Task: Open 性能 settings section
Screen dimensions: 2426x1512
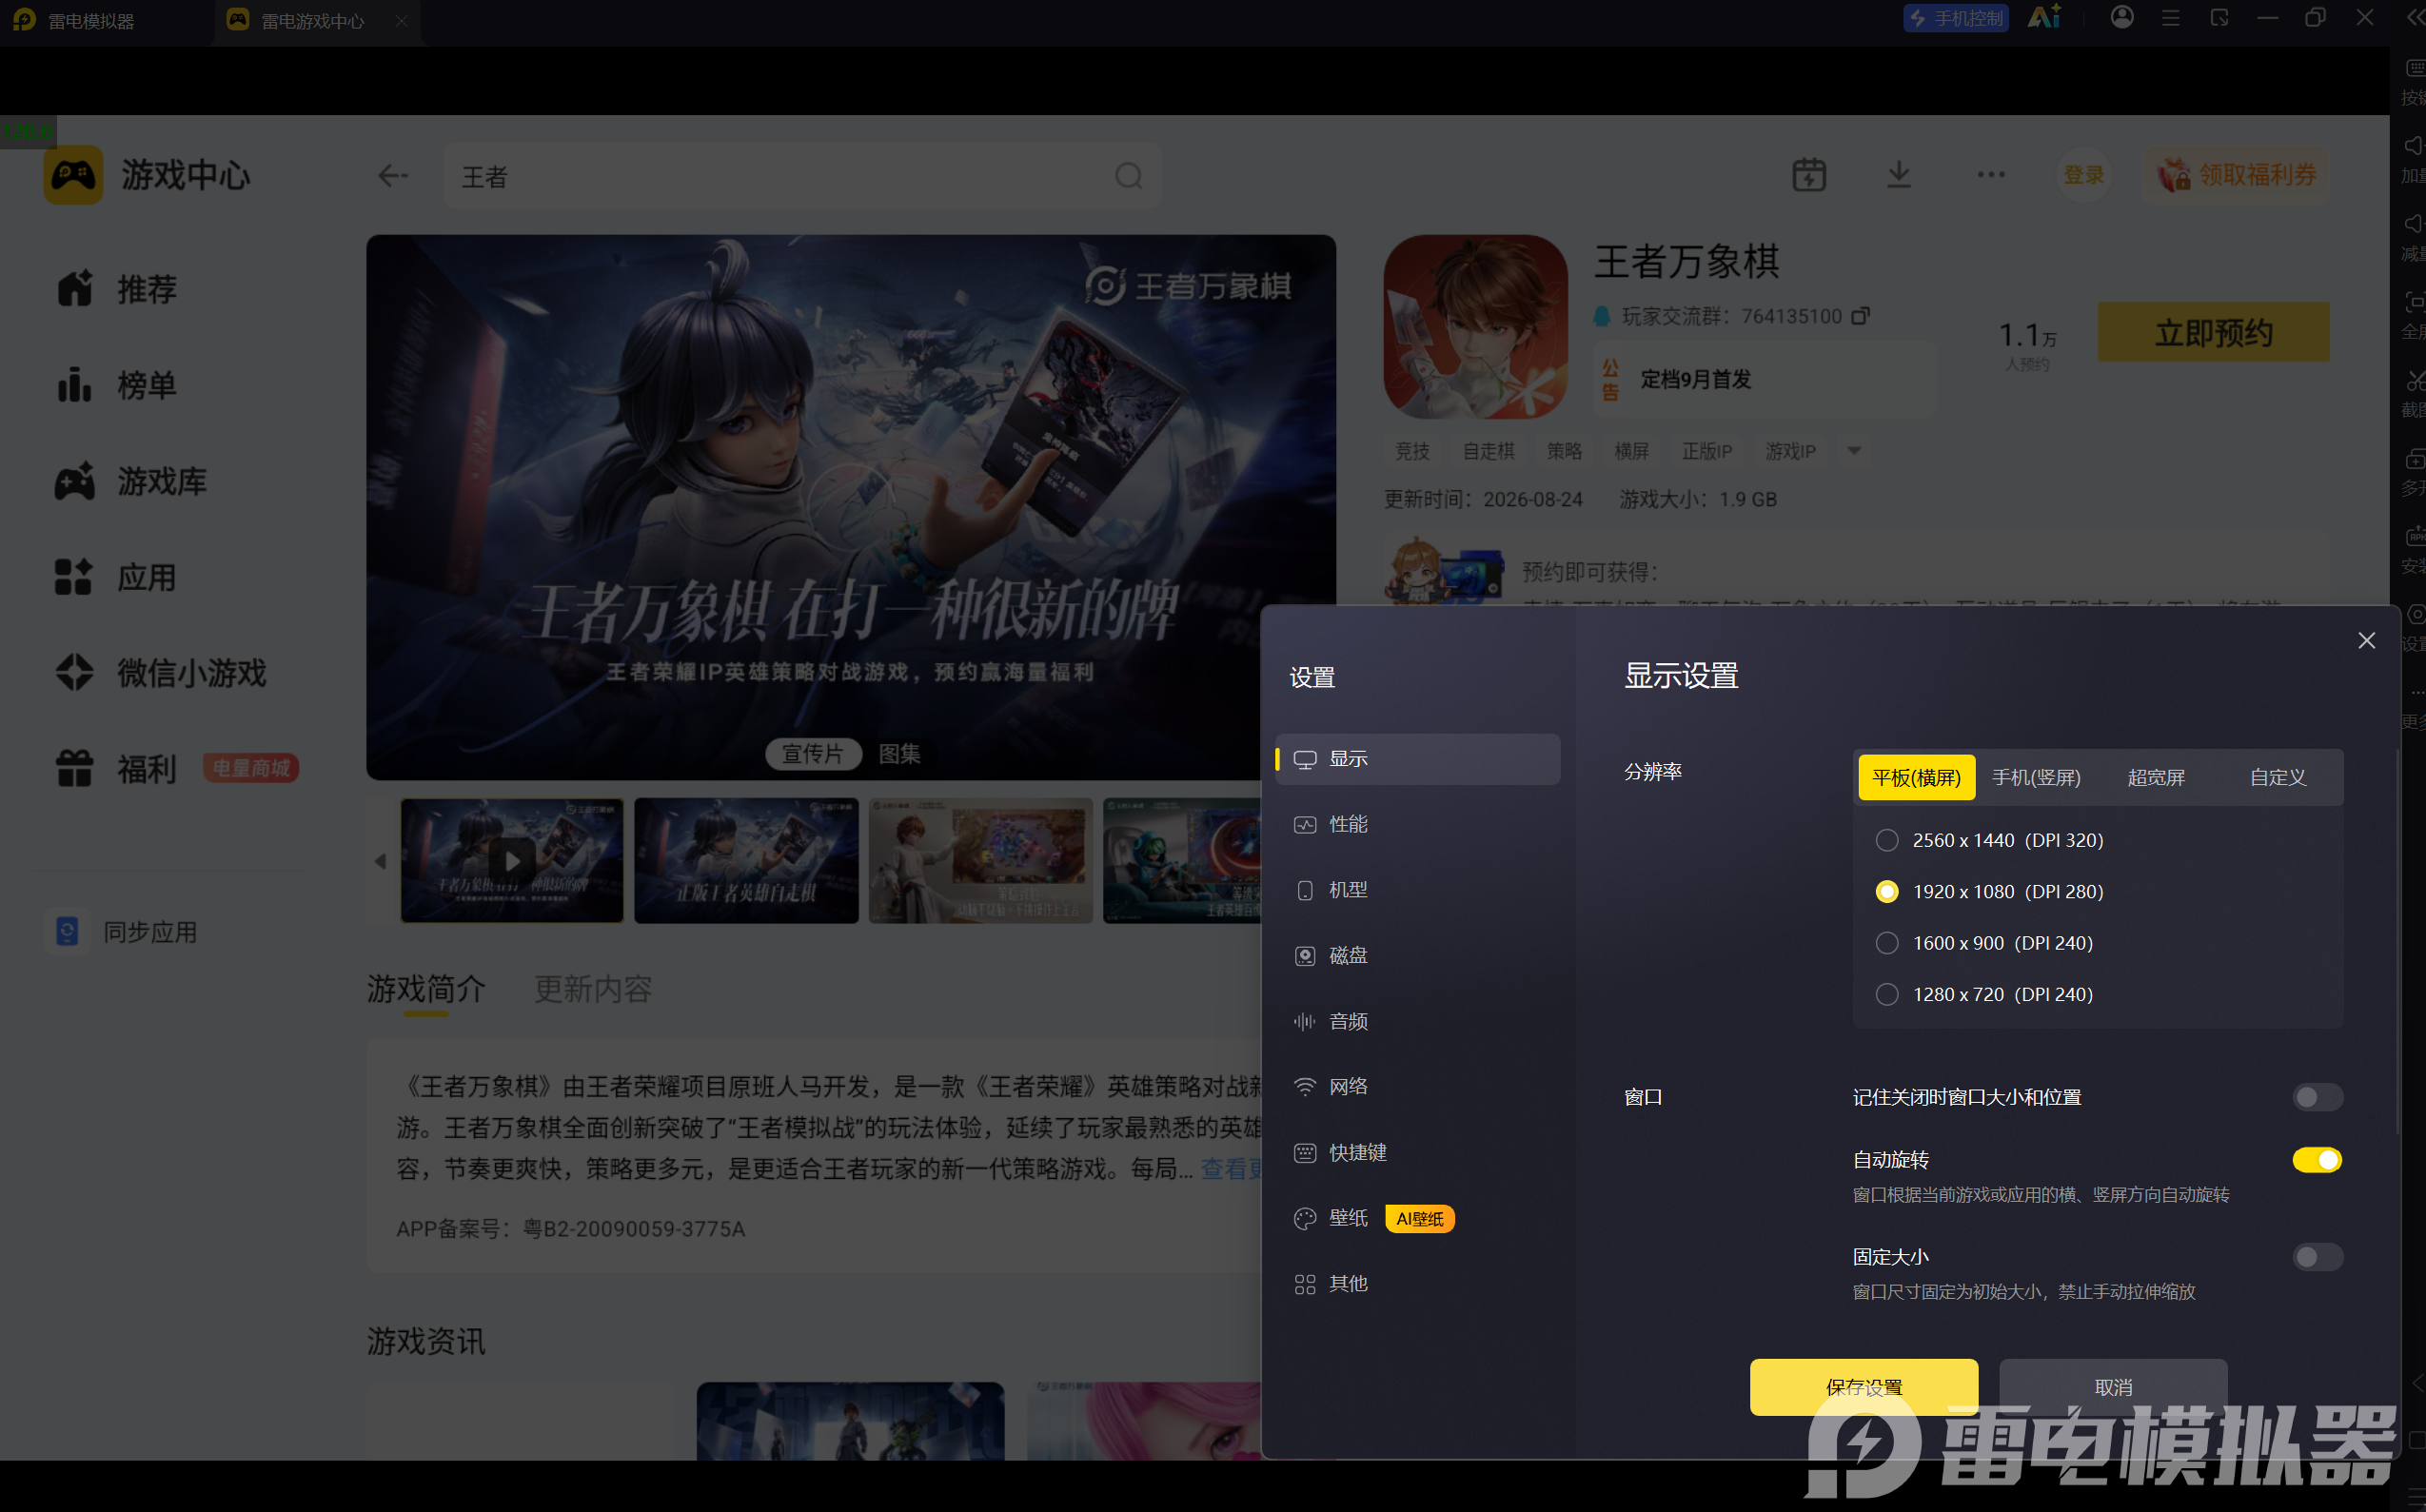Action: [1417, 825]
